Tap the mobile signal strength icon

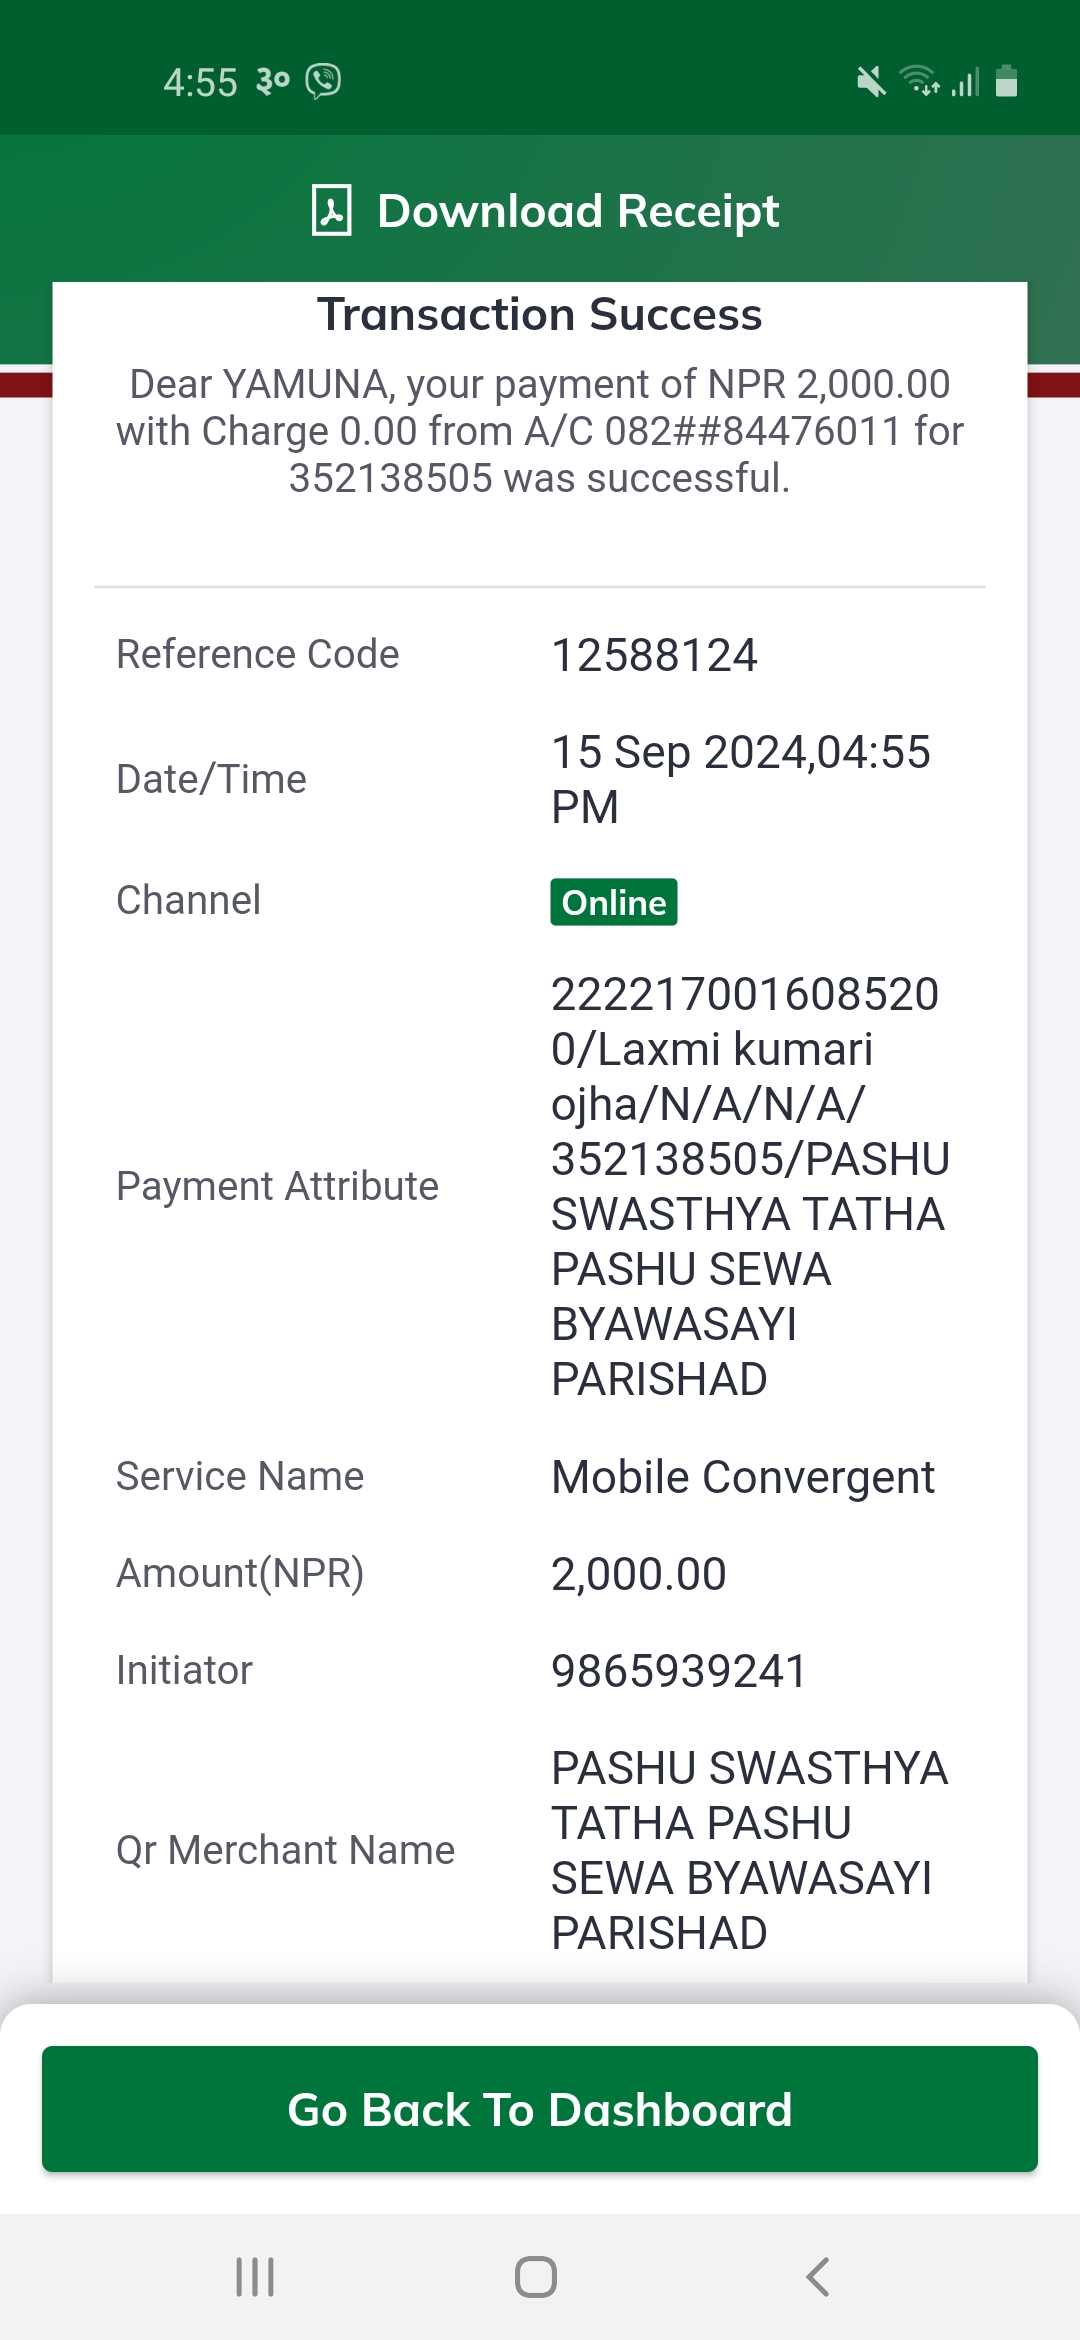click(x=965, y=81)
